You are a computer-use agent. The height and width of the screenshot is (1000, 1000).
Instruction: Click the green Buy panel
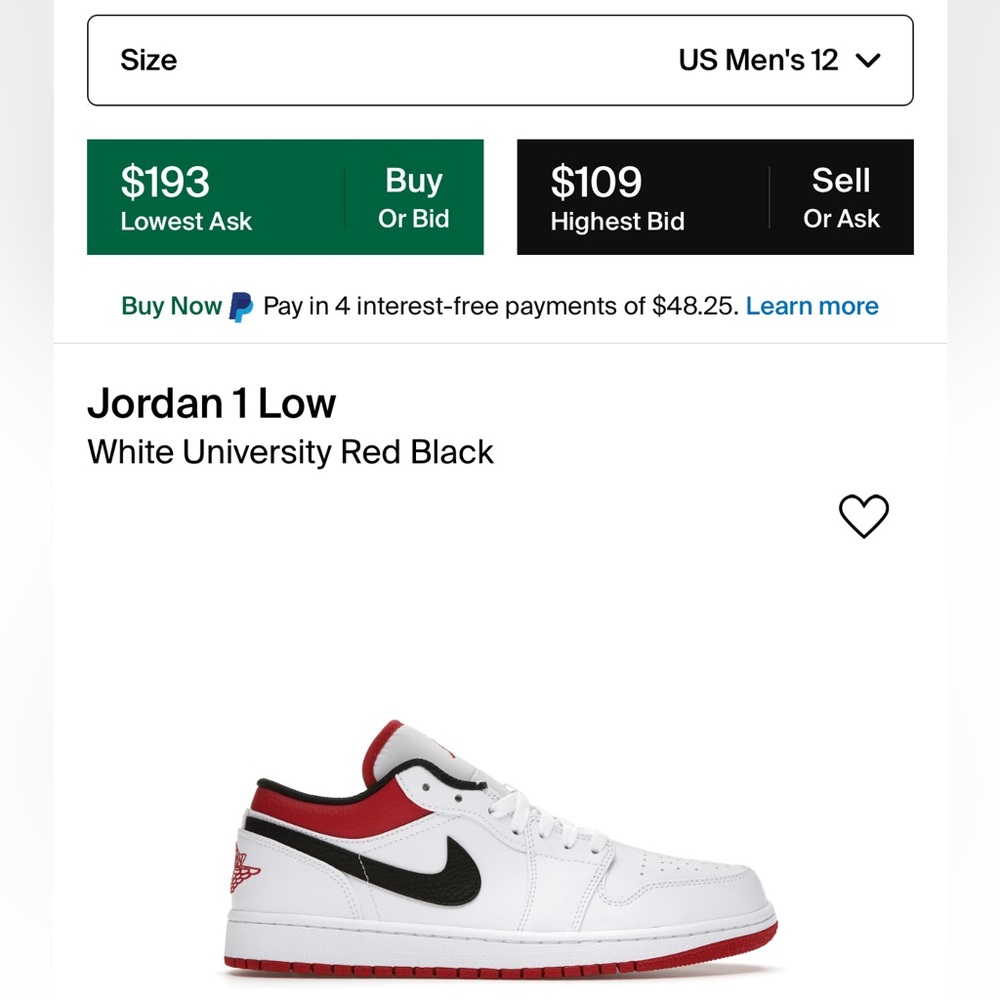click(285, 196)
